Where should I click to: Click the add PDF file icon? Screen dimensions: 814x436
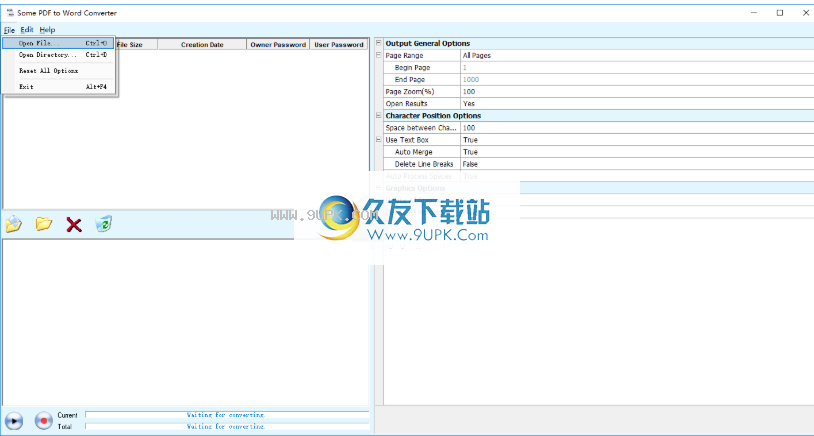pos(13,224)
